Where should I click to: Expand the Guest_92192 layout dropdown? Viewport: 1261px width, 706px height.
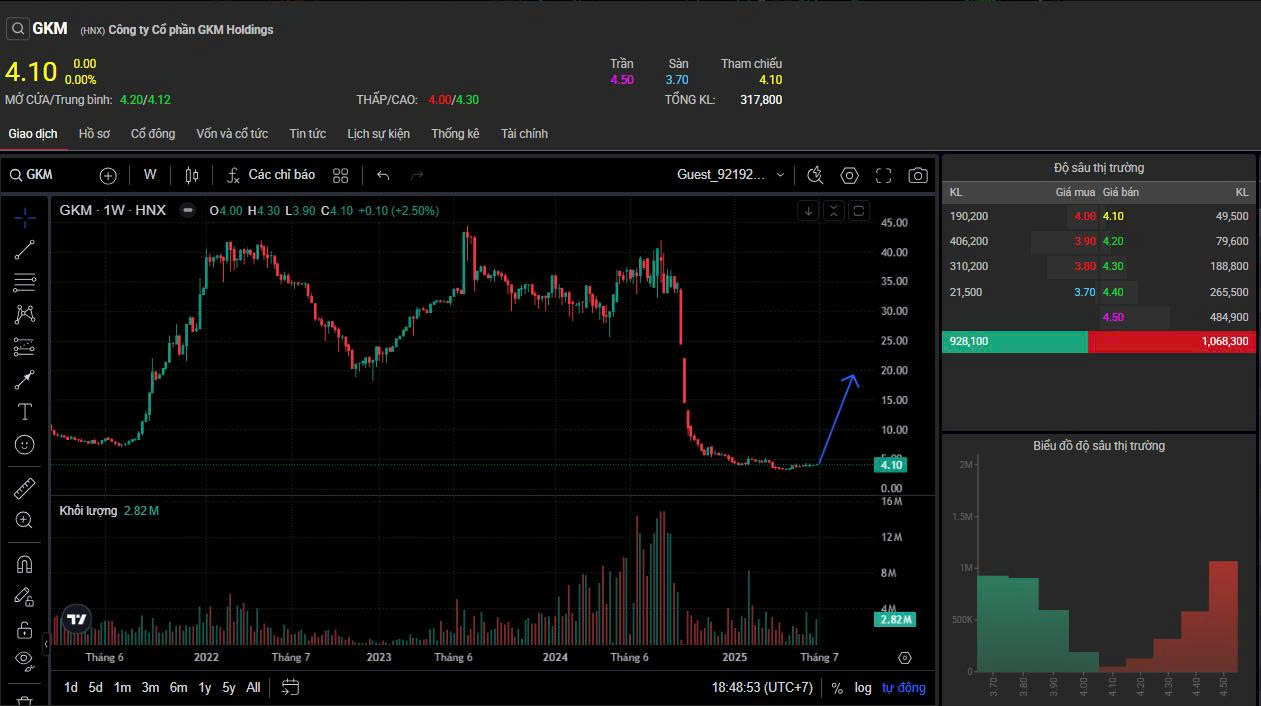(x=731, y=175)
